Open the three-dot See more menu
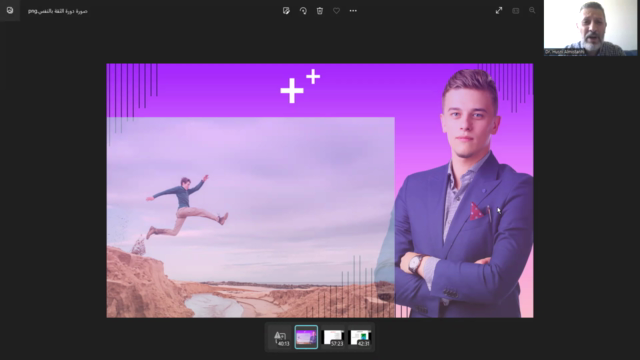 [353, 11]
